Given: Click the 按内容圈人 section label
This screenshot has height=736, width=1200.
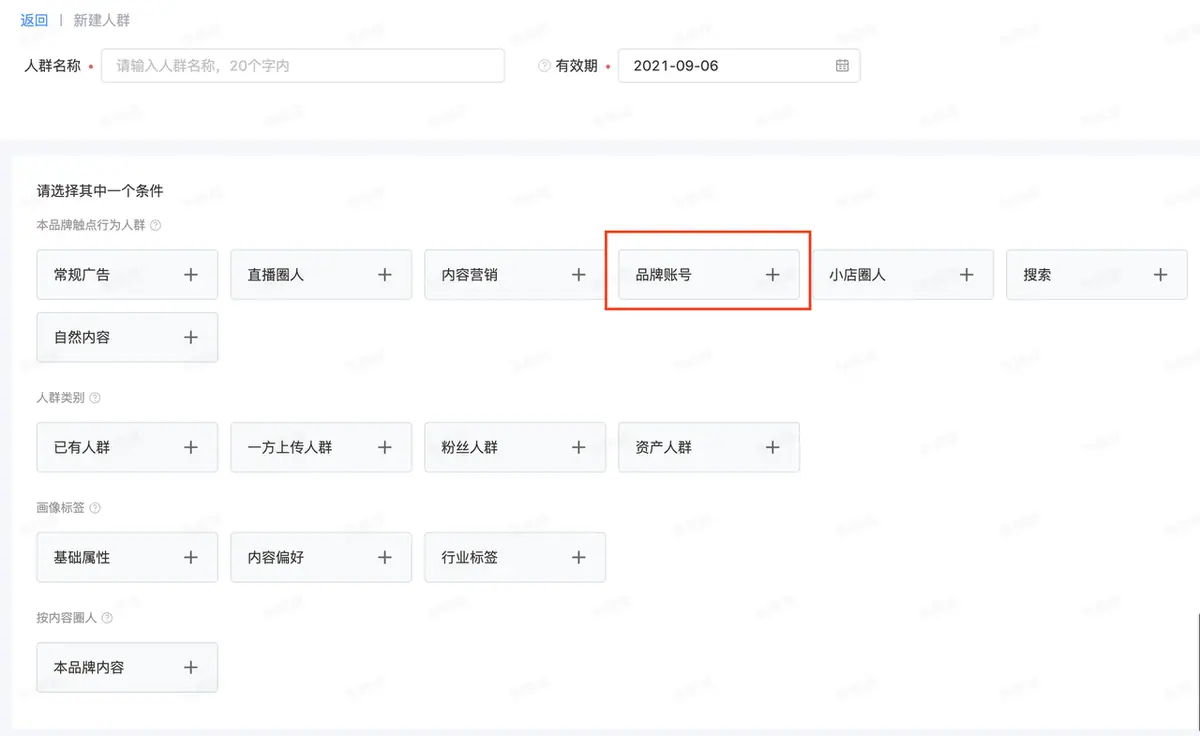Looking at the screenshot, I should click(67, 618).
